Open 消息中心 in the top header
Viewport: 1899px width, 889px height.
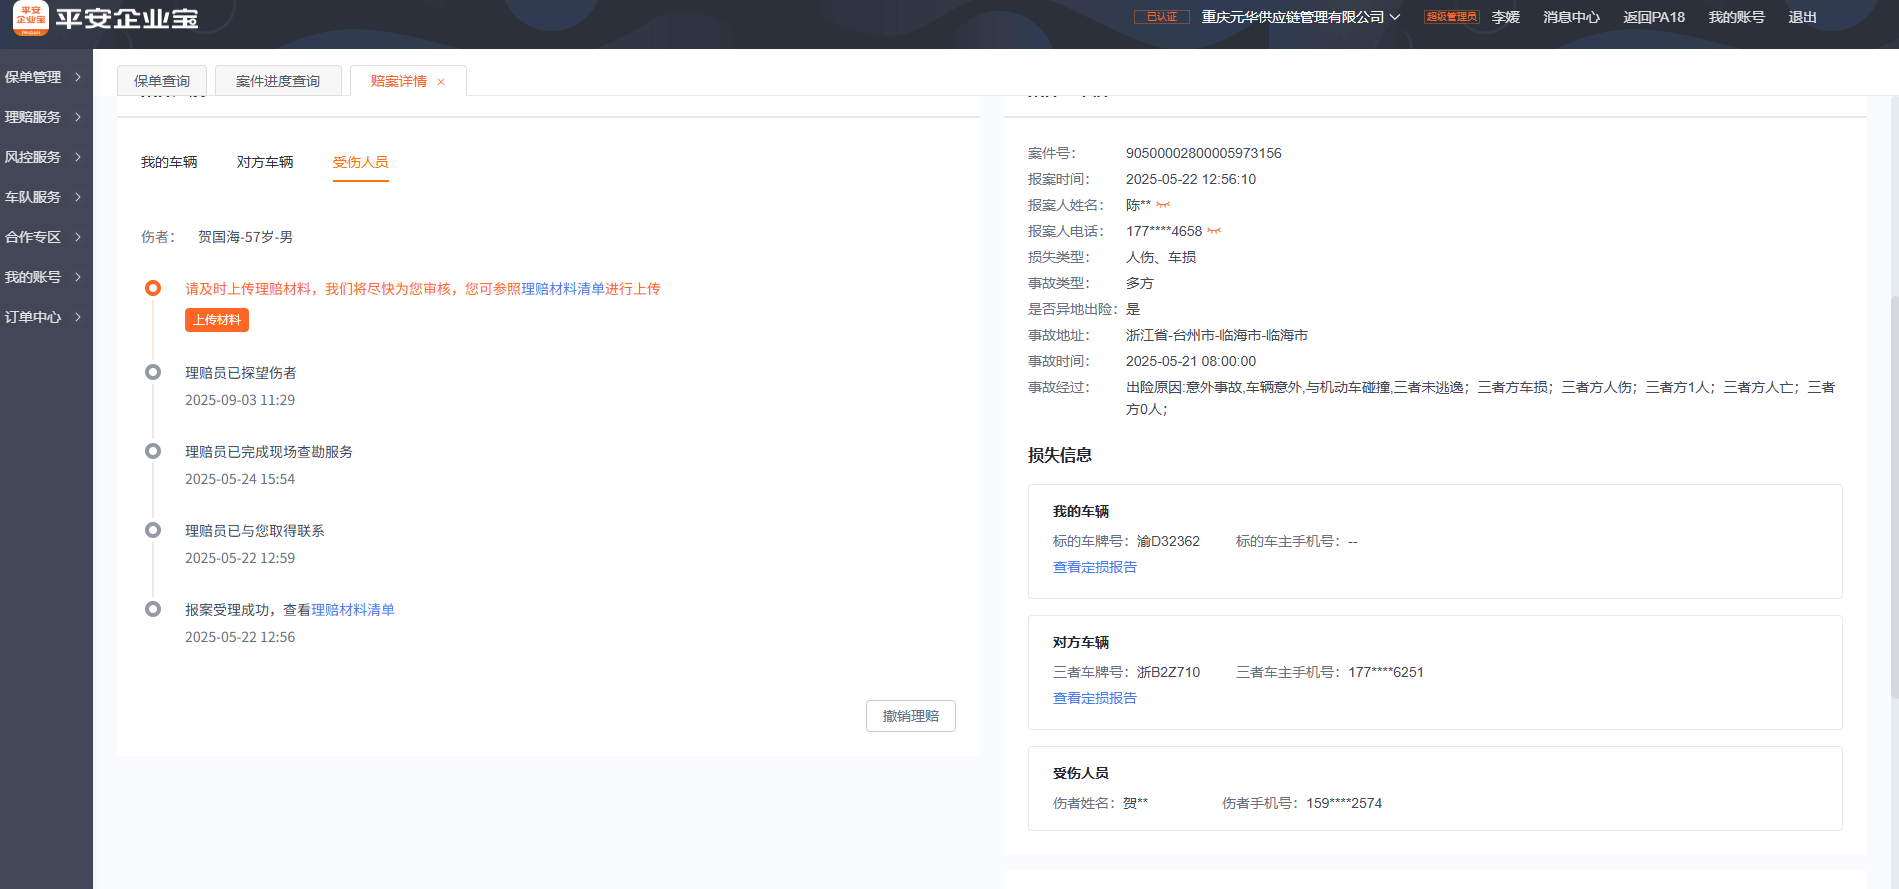[1571, 17]
